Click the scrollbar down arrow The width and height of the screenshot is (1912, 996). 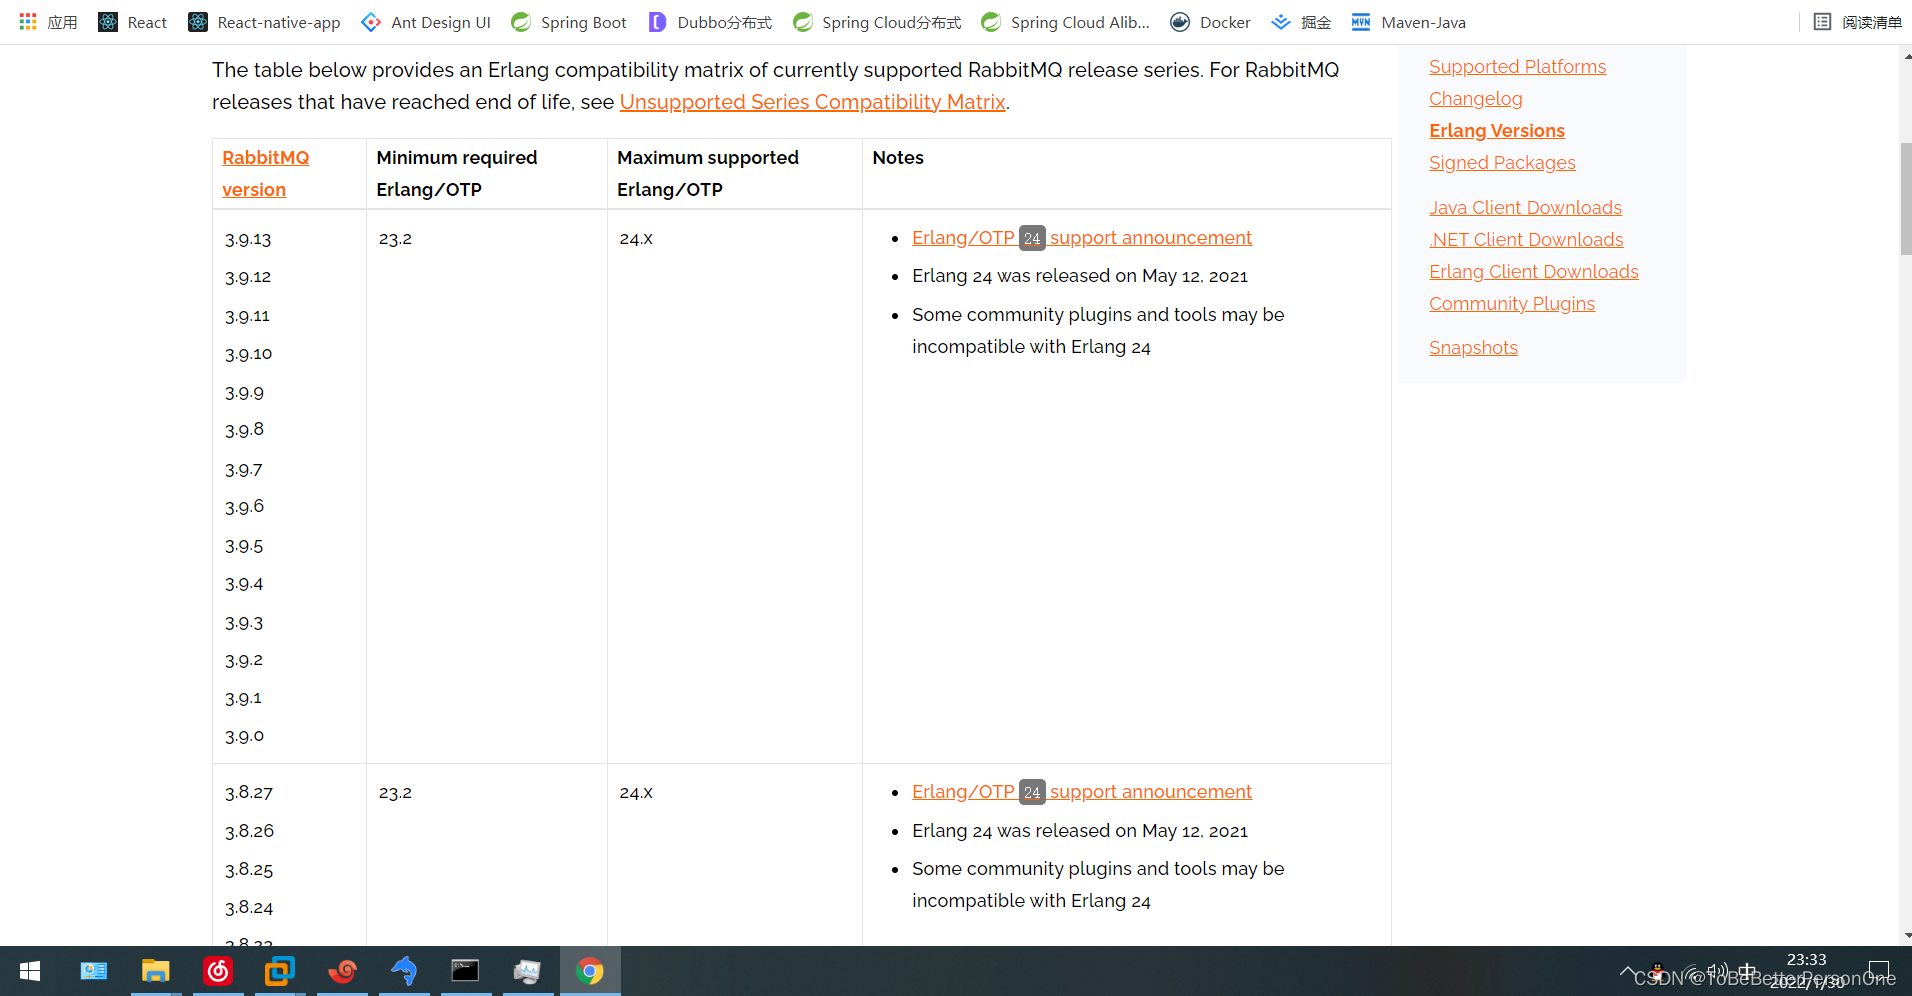pos(1906,936)
